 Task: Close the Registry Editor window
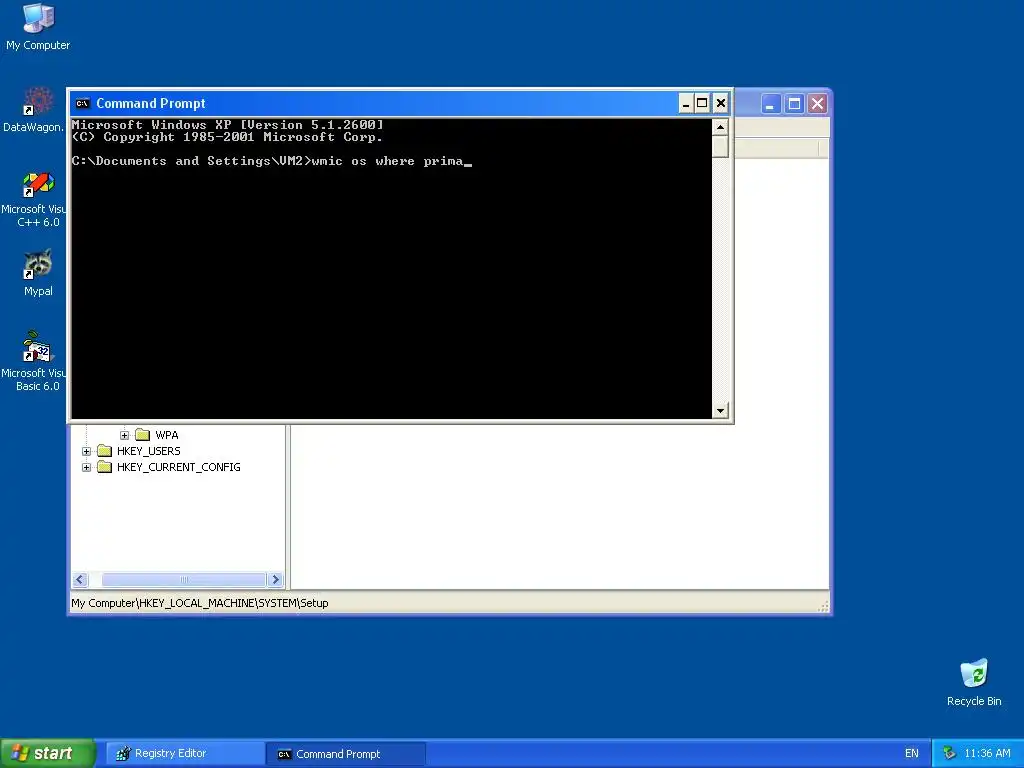817,104
